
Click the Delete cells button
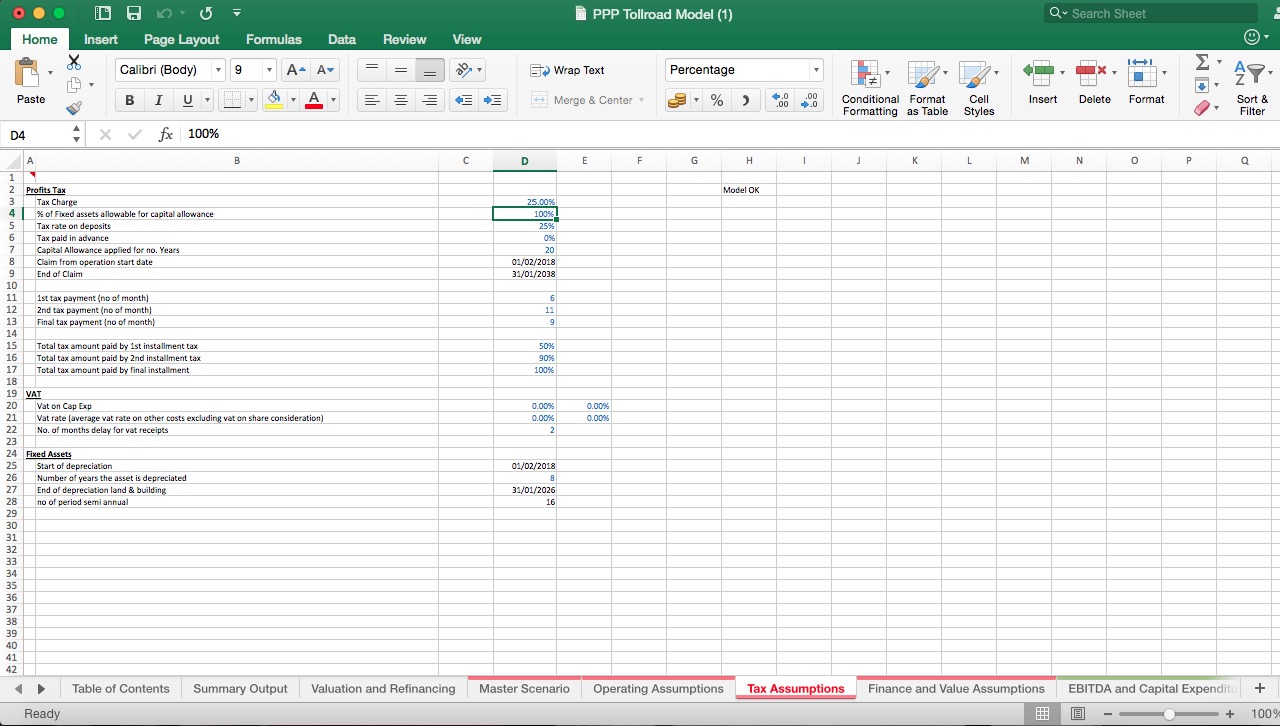1095,82
